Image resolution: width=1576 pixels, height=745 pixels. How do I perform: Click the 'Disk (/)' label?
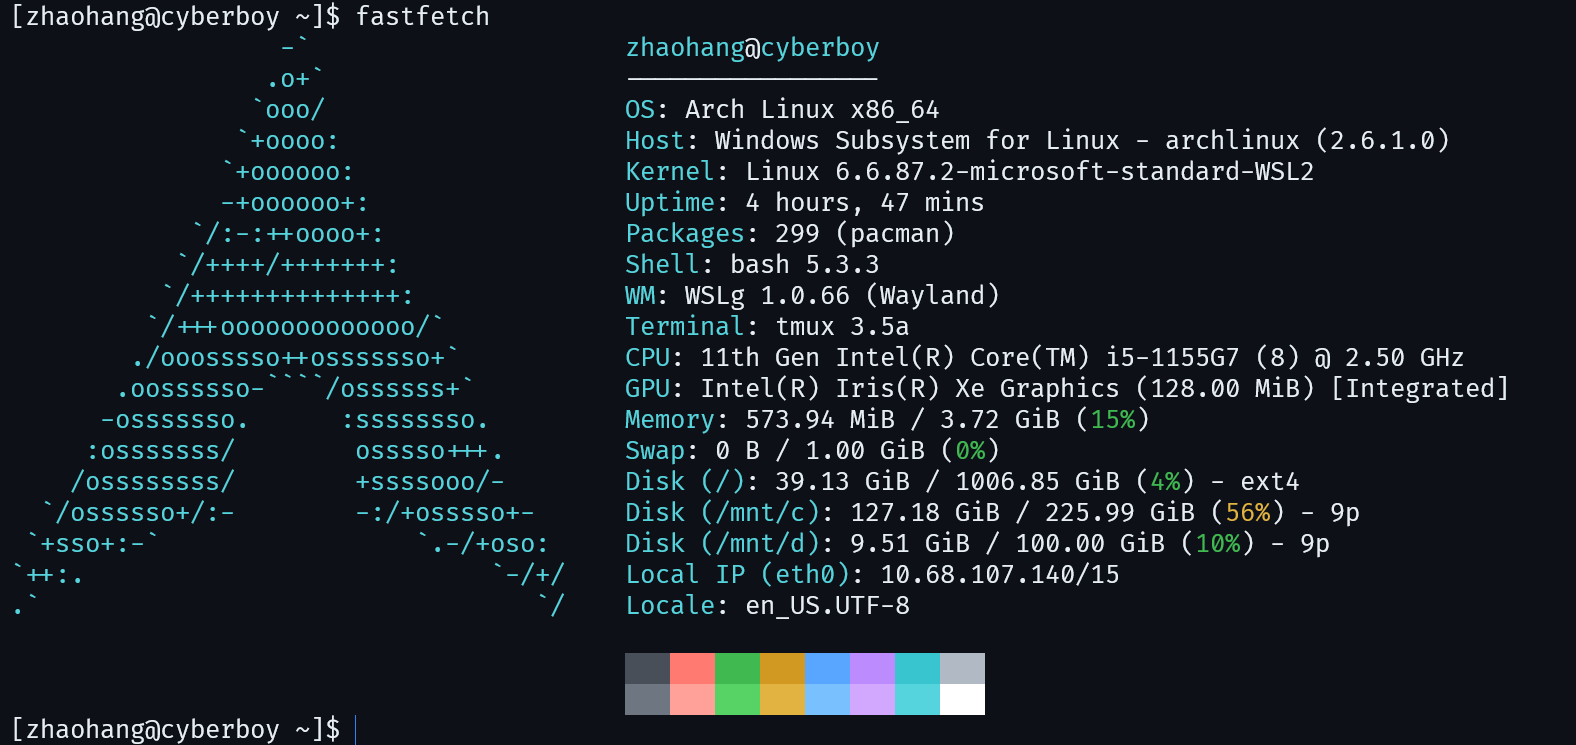pyautogui.click(x=685, y=482)
